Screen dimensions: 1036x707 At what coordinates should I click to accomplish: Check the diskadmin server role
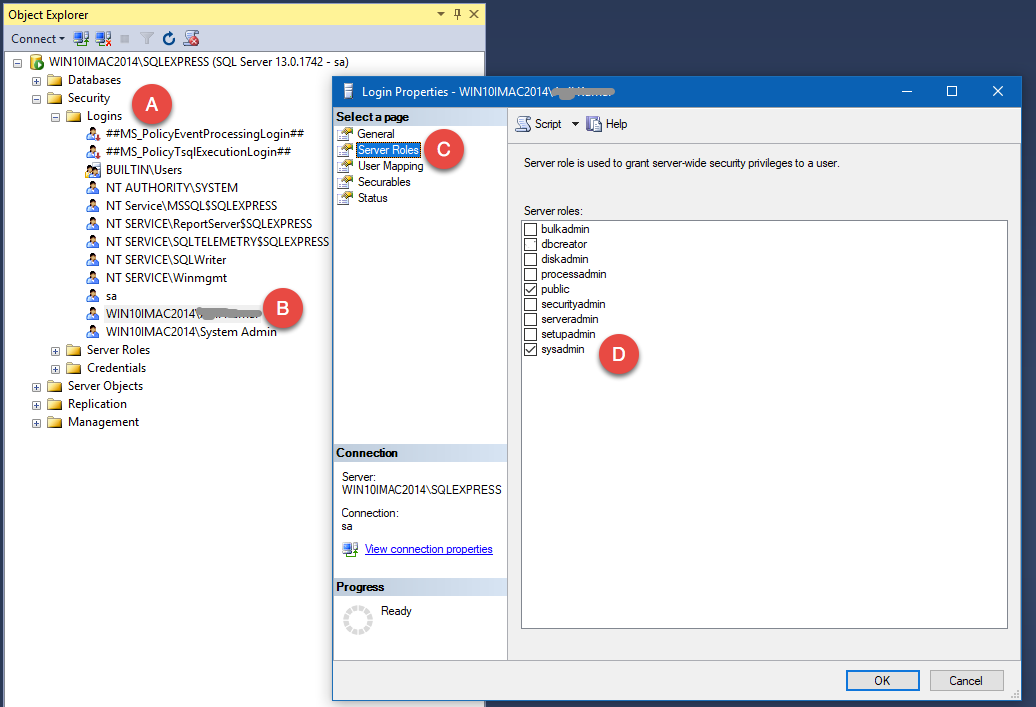click(531, 260)
